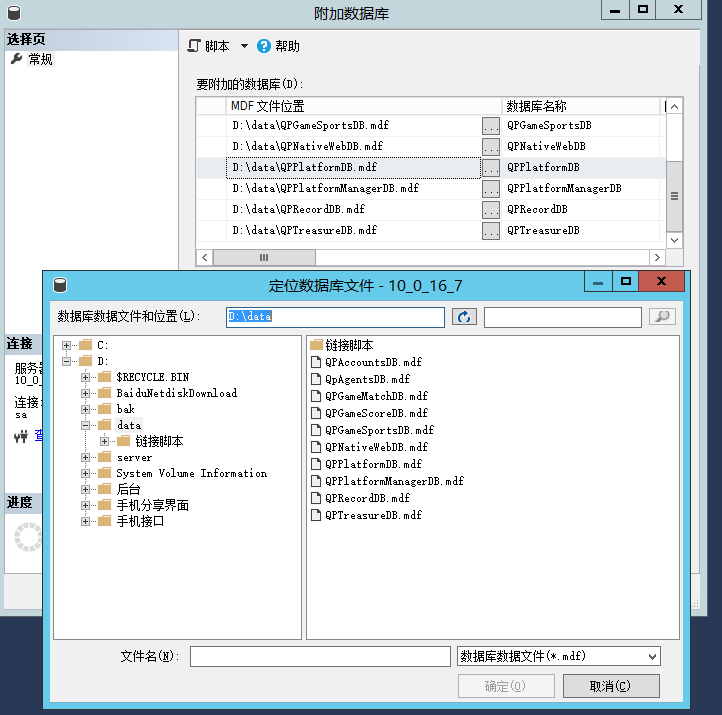This screenshot has height=715, width=722.
Task: Expand the BaiduNetdiskDownload folder node
Action: click(x=85, y=393)
